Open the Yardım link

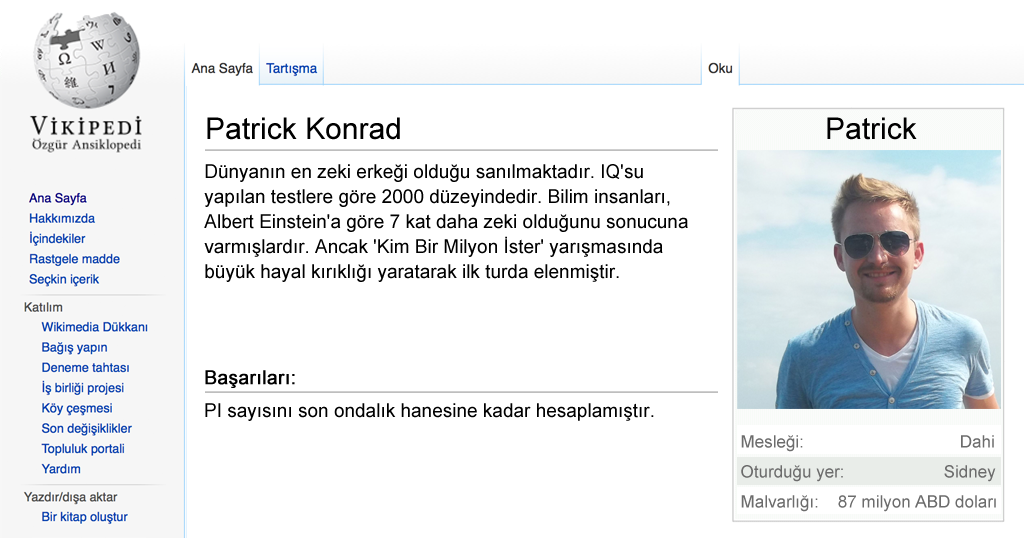click(61, 469)
